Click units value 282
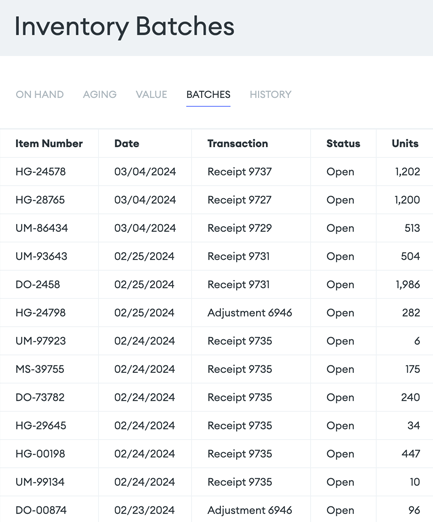 (411, 313)
